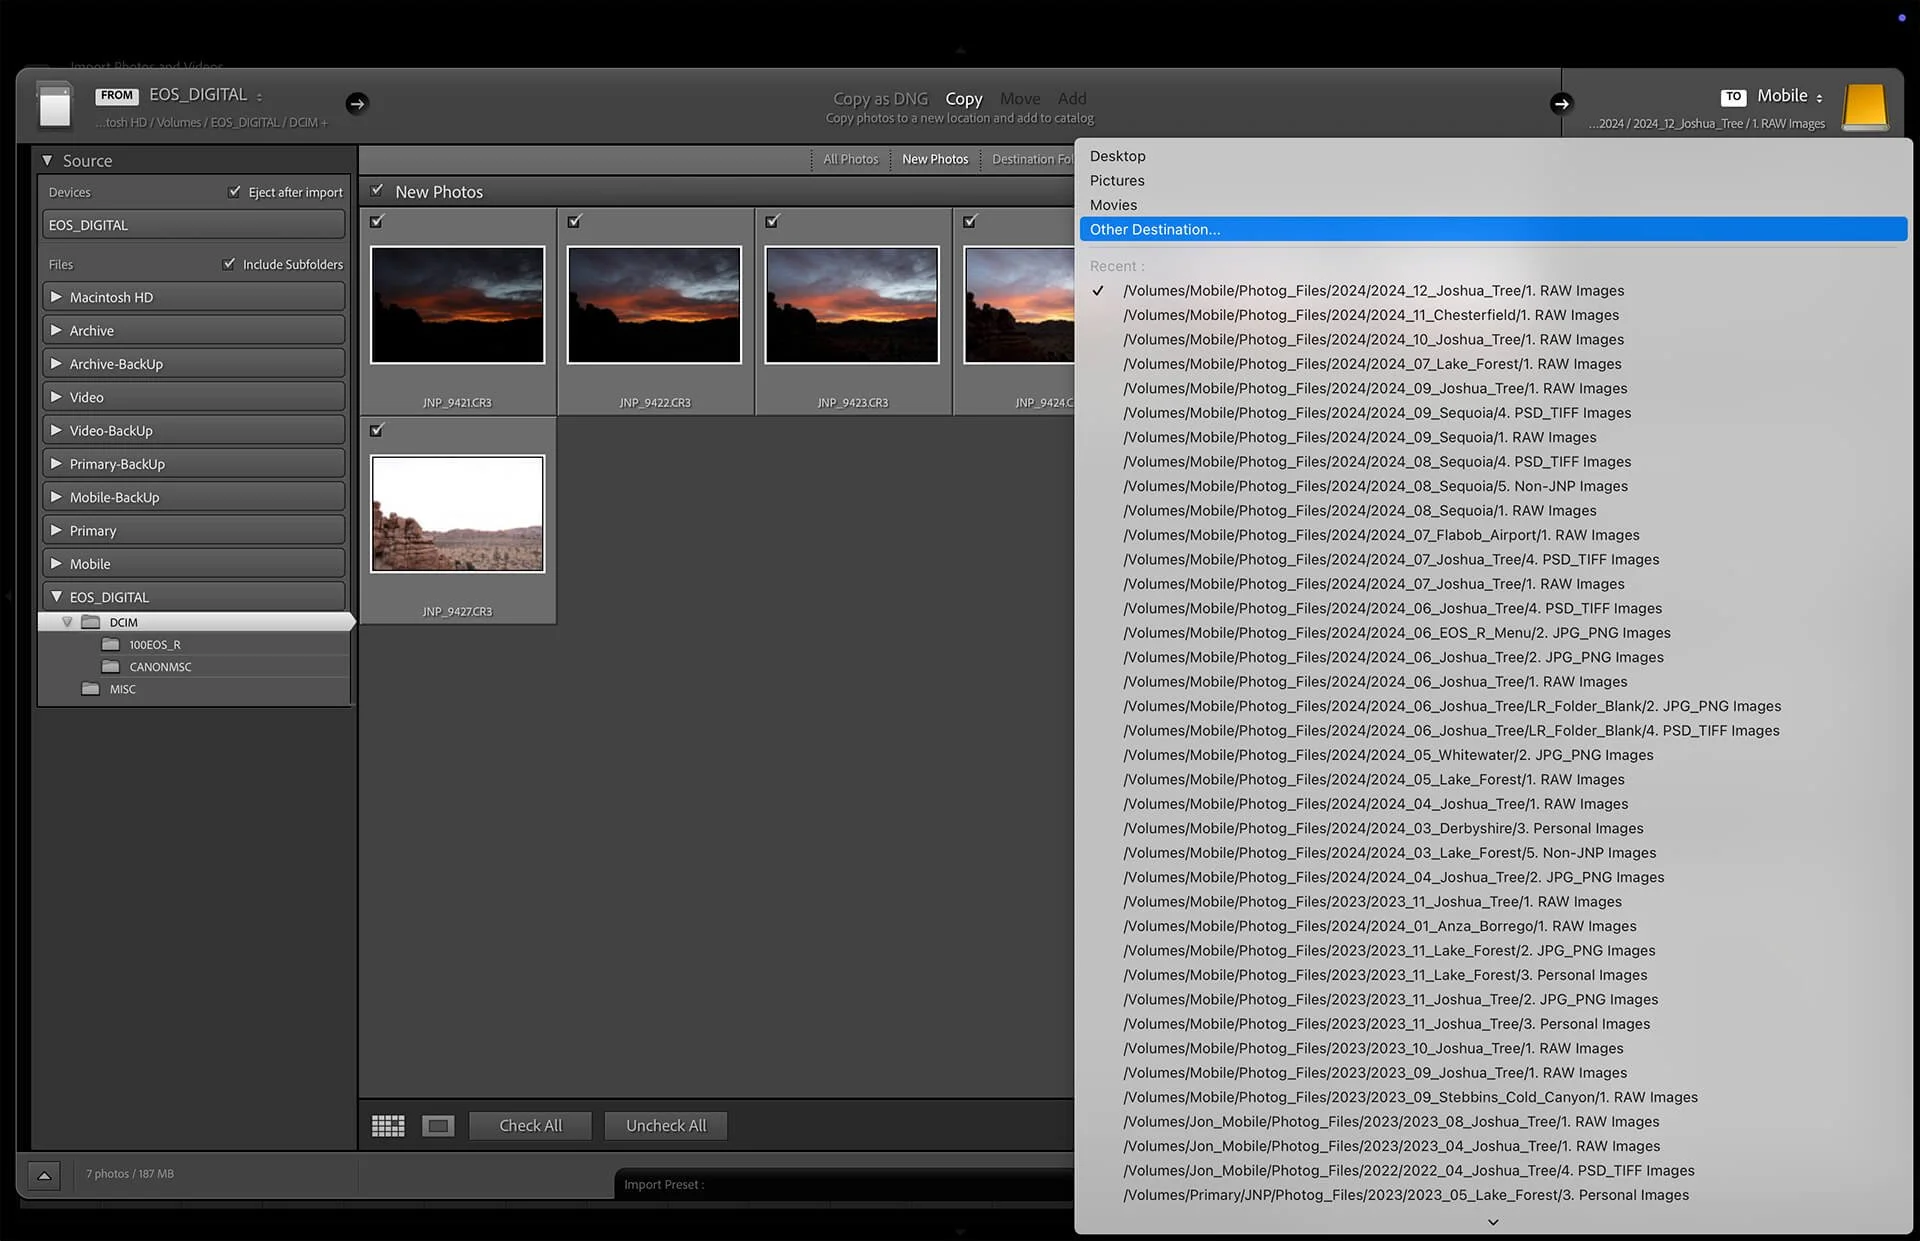Viewport: 1920px width, 1241px height.
Task: Choose Other Destination... from menu
Action: pos(1155,229)
